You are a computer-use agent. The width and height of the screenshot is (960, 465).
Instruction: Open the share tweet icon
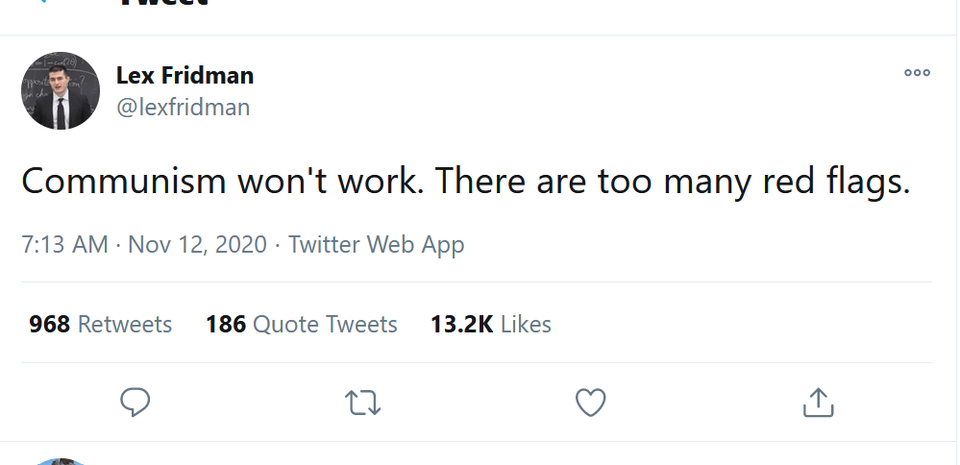coord(818,402)
